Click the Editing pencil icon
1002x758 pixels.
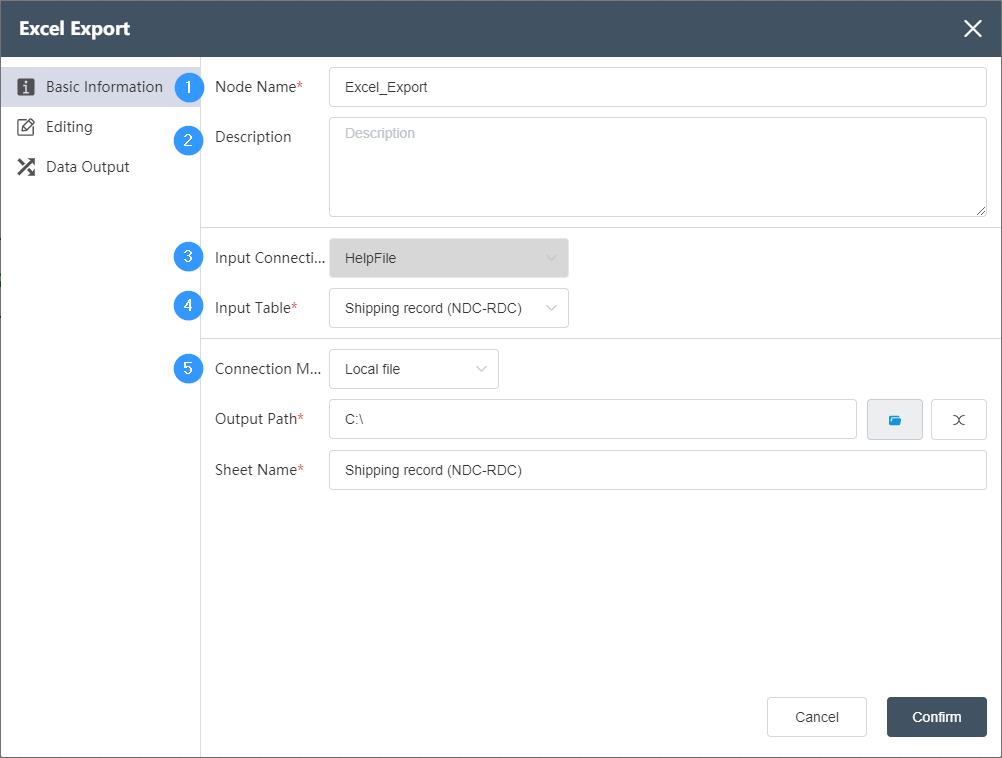tap(26, 127)
